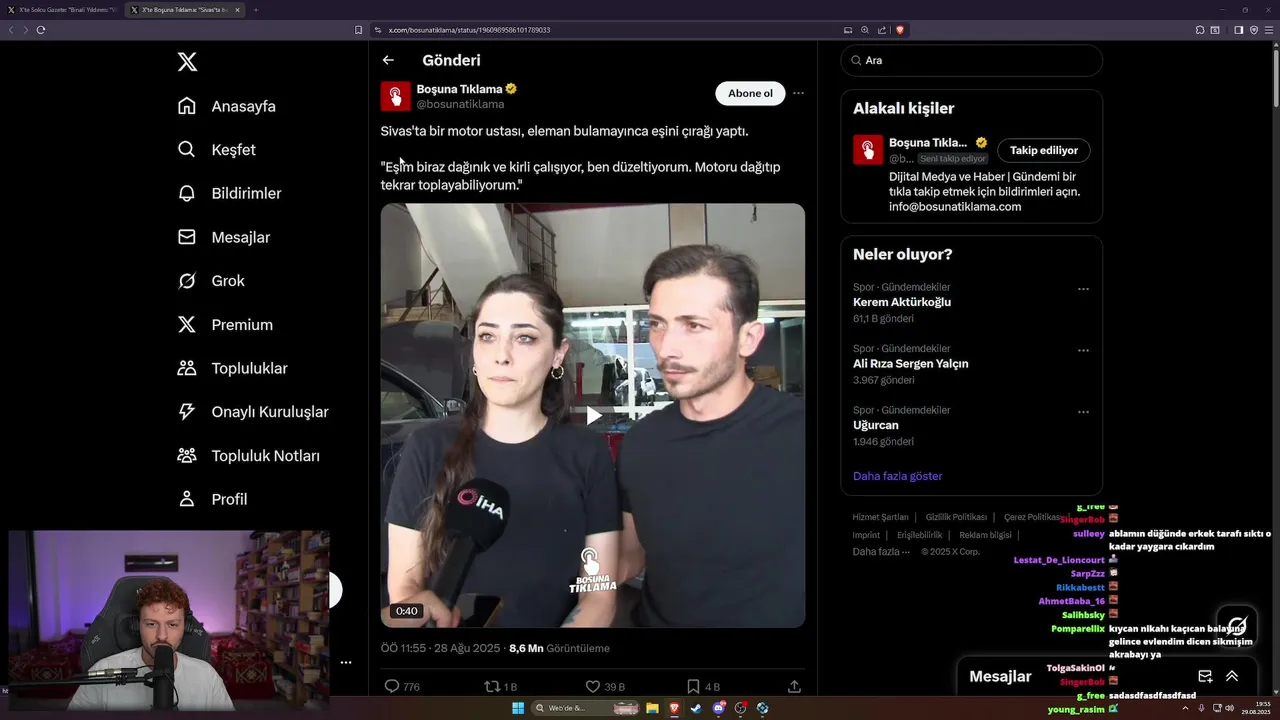Open Boşuna Tıklama in Alakalı kişiler
This screenshot has height=720, width=1280.
coord(928,142)
